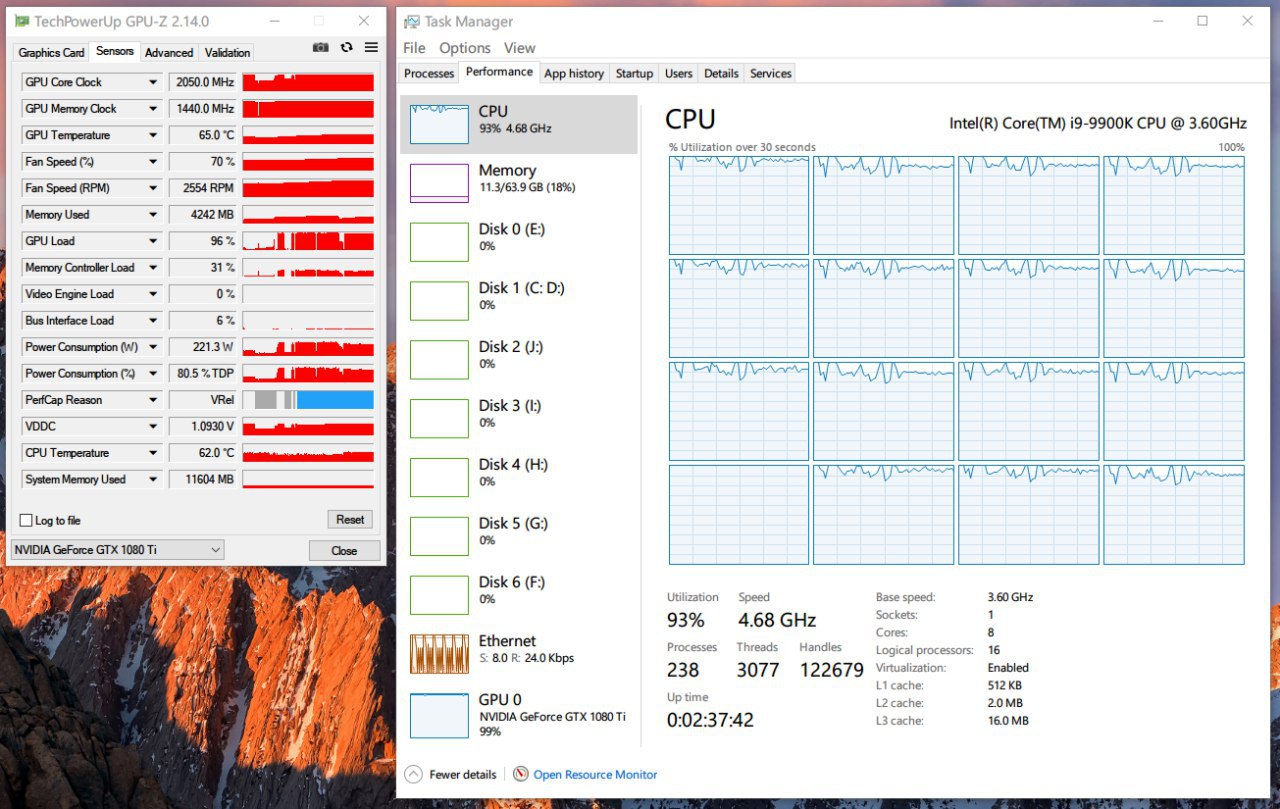Click the 4.68 GHz speed value

(777, 620)
